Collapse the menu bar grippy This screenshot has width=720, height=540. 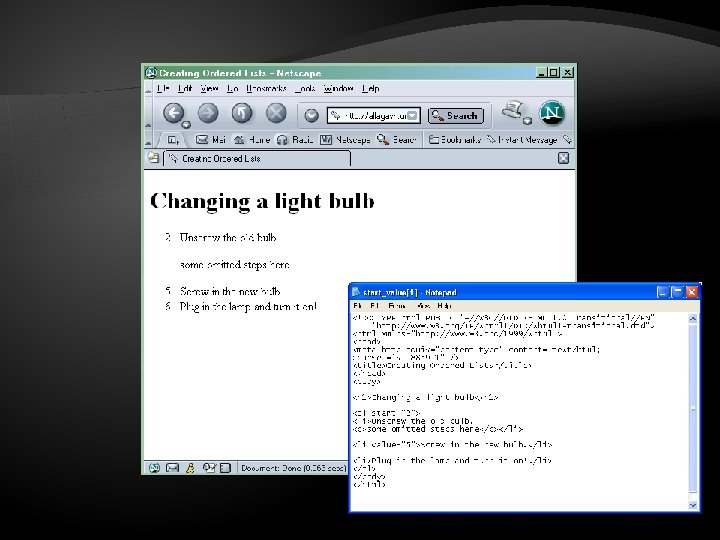pos(148,89)
